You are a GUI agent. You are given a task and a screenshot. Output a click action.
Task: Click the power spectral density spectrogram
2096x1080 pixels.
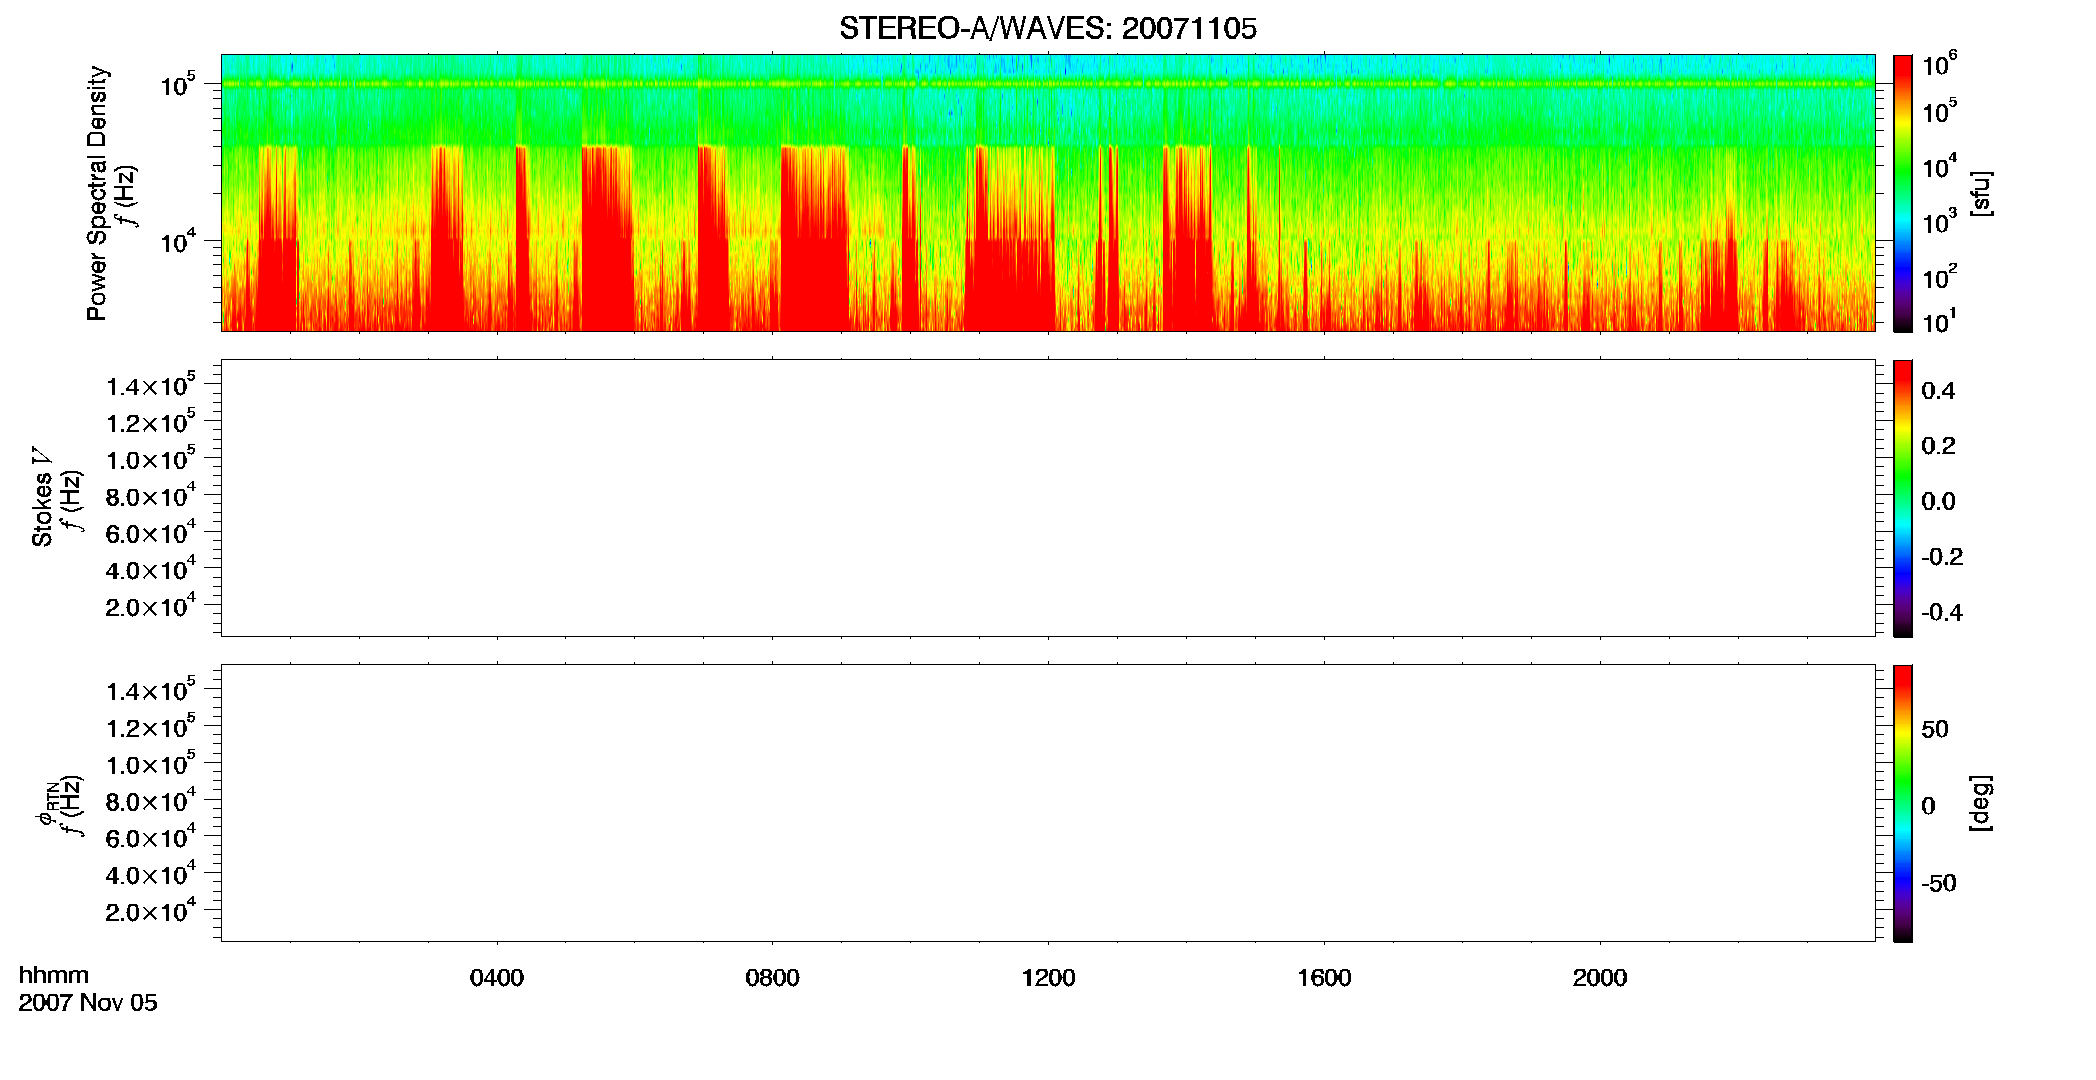click(1048, 193)
